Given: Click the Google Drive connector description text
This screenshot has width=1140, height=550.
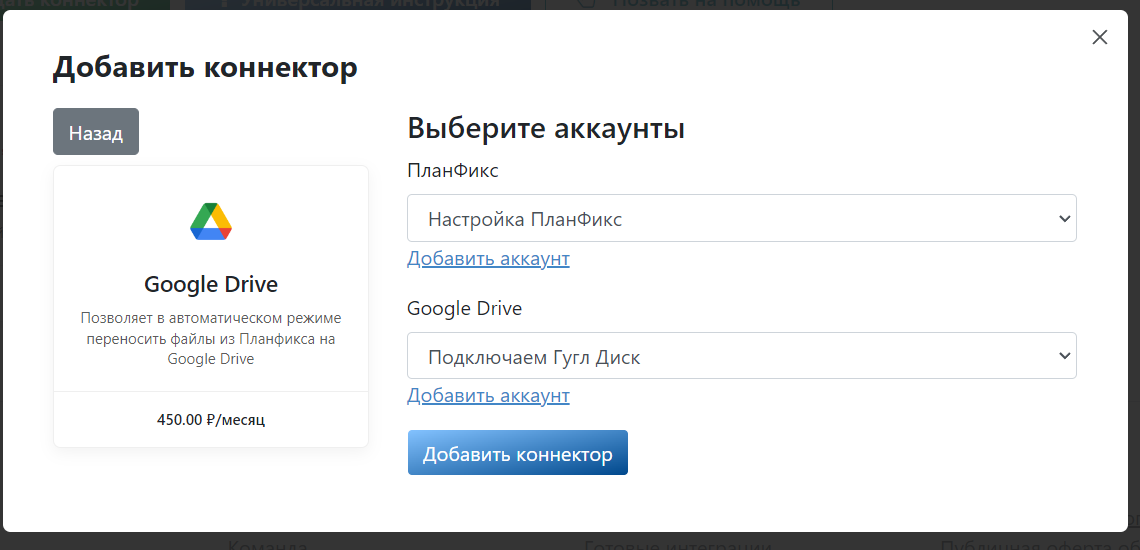Looking at the screenshot, I should (211, 338).
